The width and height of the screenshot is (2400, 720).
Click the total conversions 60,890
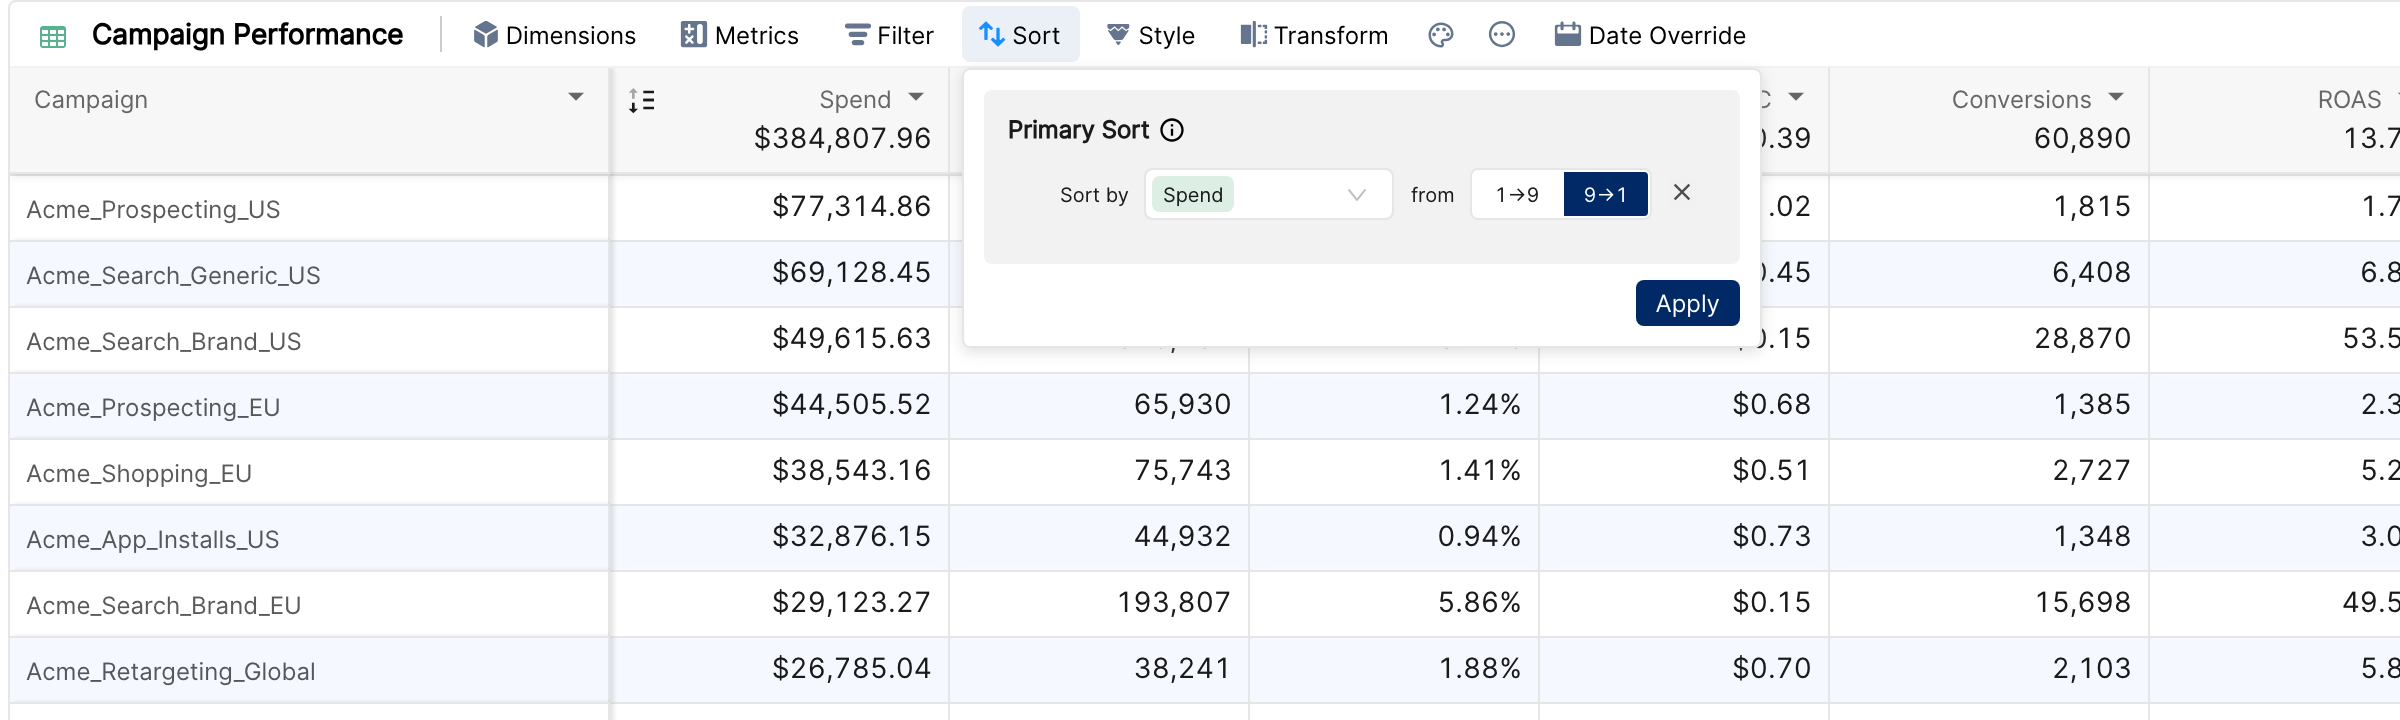point(2082,138)
